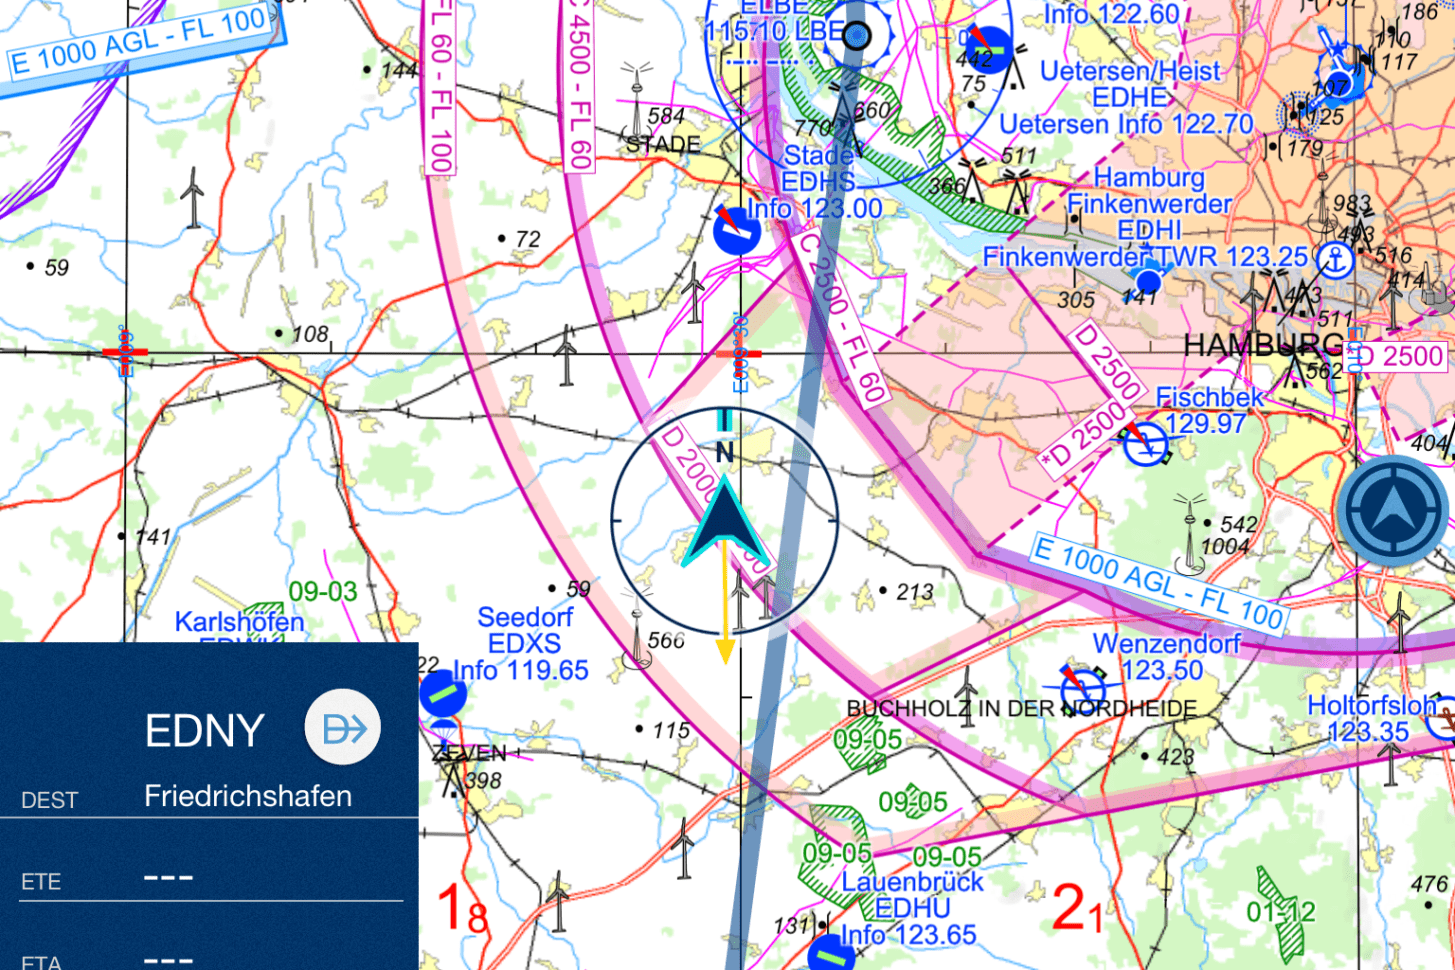Tap the Uetersen Info 122.70 label
The width and height of the screenshot is (1455, 970).
[x=1126, y=124]
